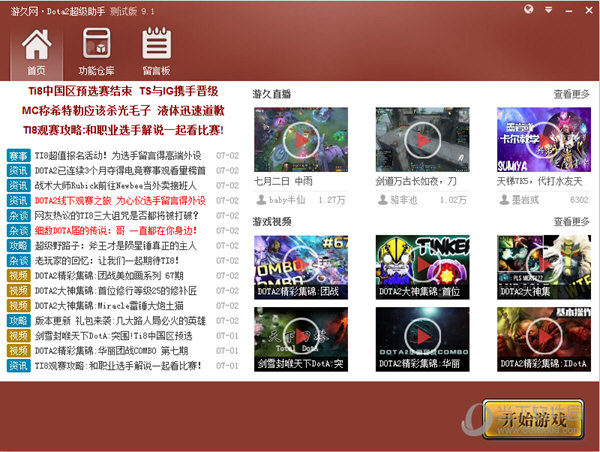The height and width of the screenshot is (452, 600).
Task: Open bottom news TI8观赛攻略 row
Action: 118,366
